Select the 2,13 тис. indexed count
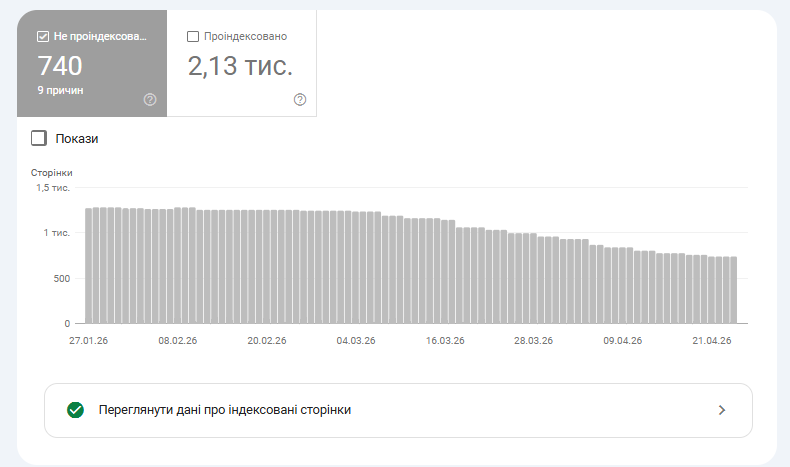The height and width of the screenshot is (467, 790). [x=240, y=66]
